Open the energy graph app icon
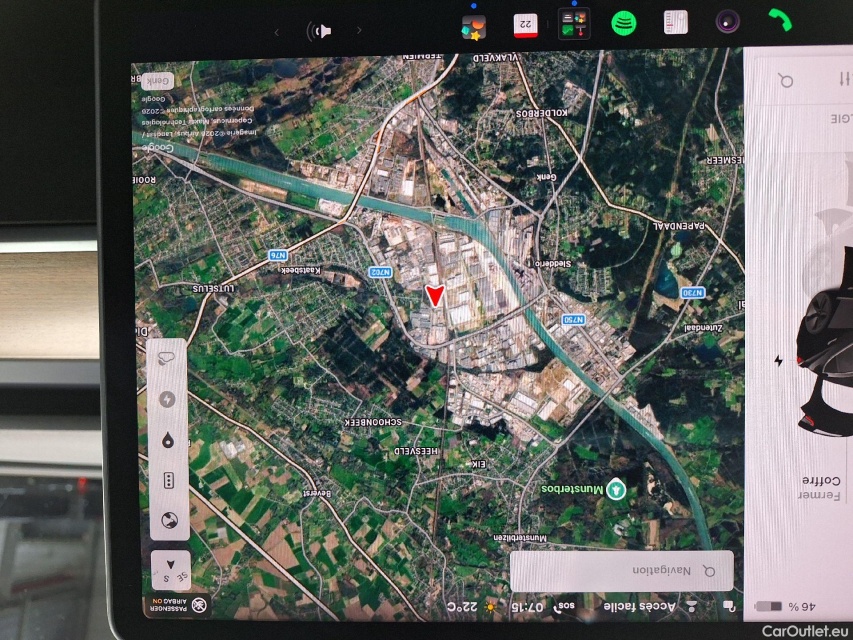This screenshot has width=853, height=640. pyautogui.click(x=676, y=22)
